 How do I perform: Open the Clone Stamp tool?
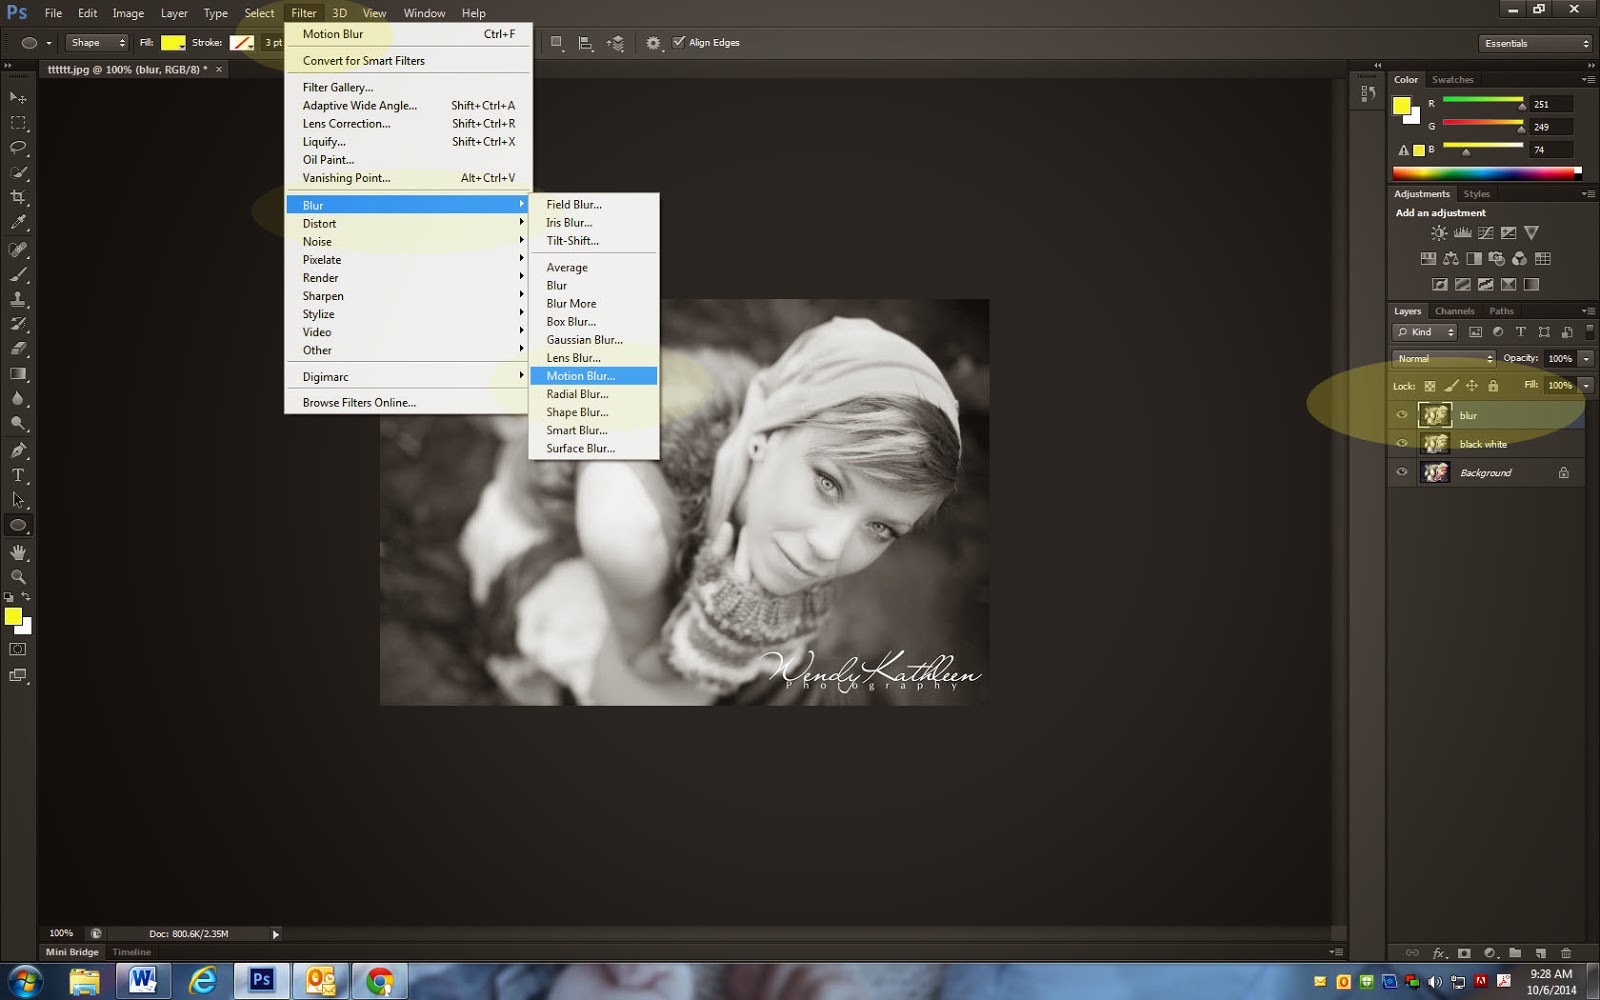pos(18,298)
